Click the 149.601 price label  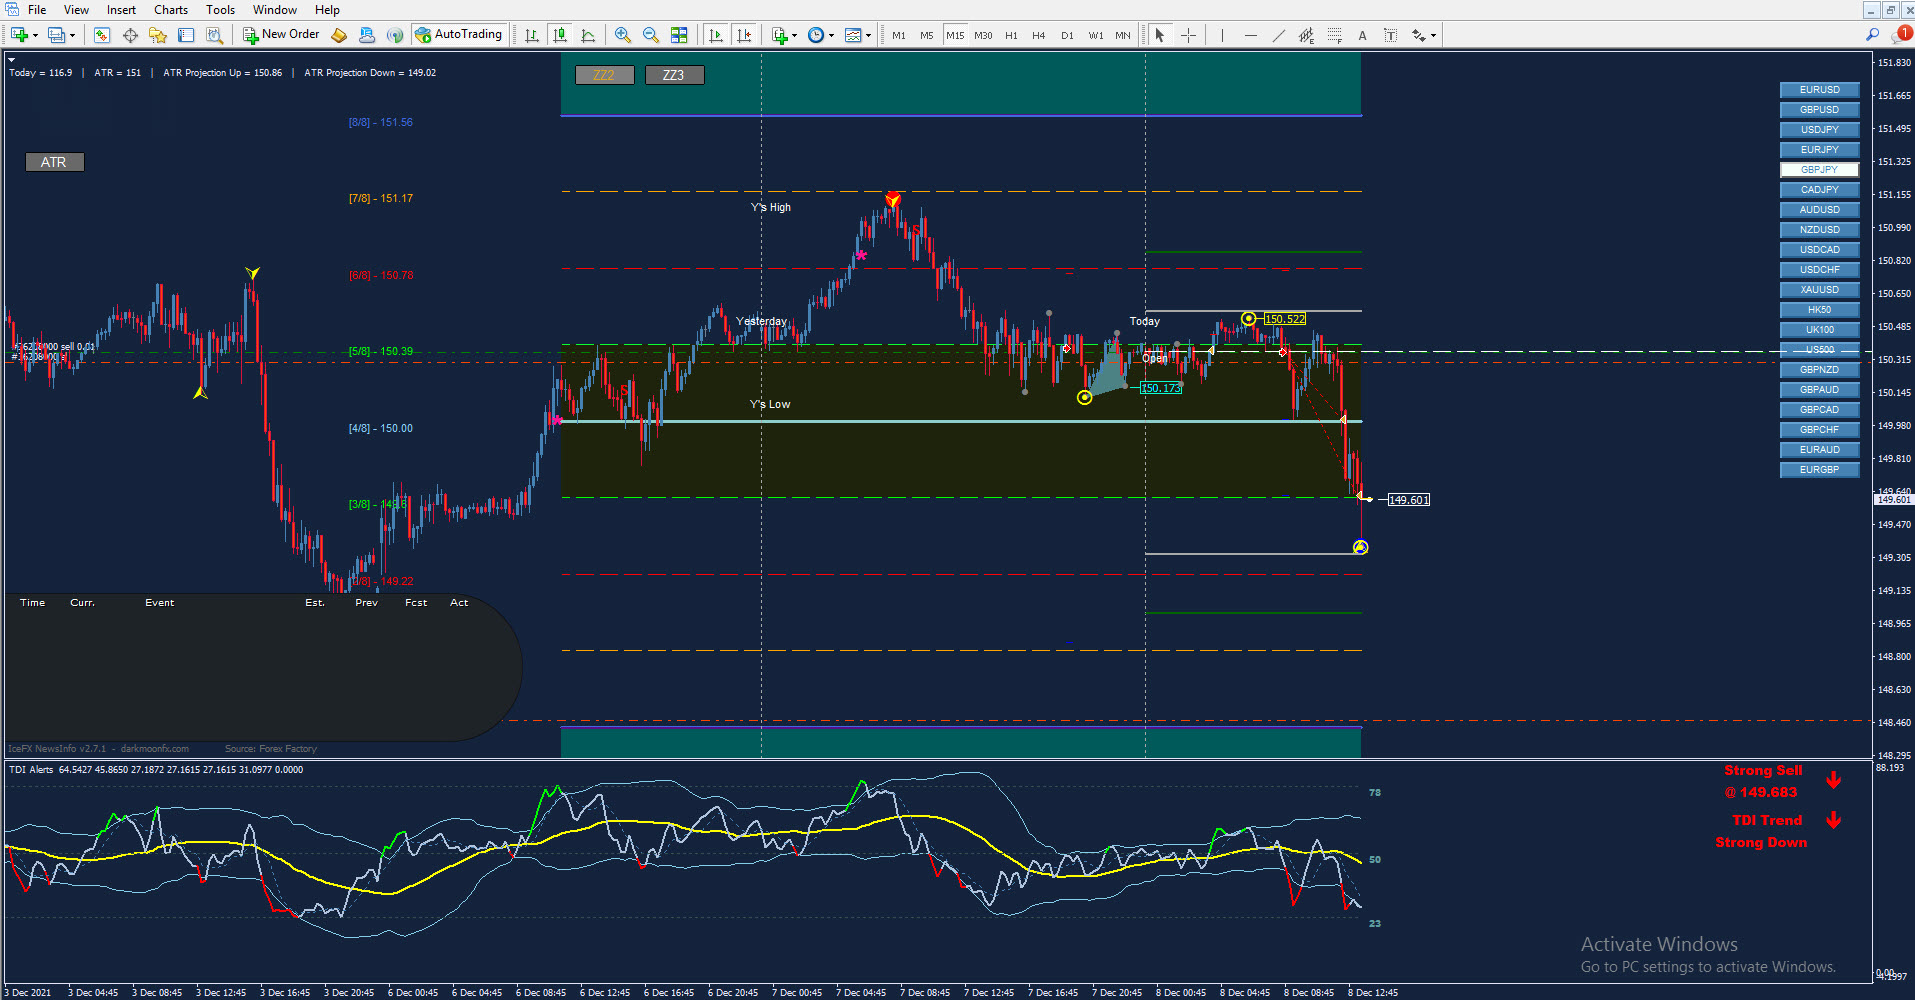click(x=1409, y=500)
